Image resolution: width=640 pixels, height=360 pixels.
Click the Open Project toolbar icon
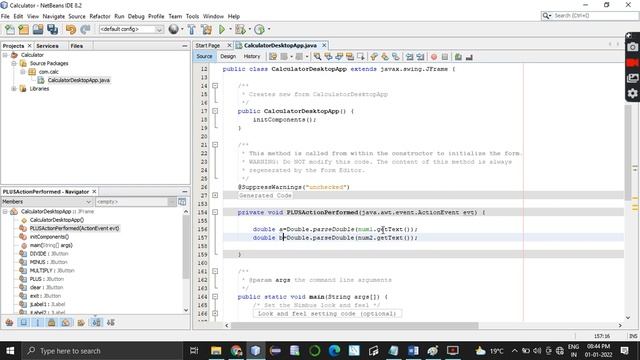click(x=38, y=29)
